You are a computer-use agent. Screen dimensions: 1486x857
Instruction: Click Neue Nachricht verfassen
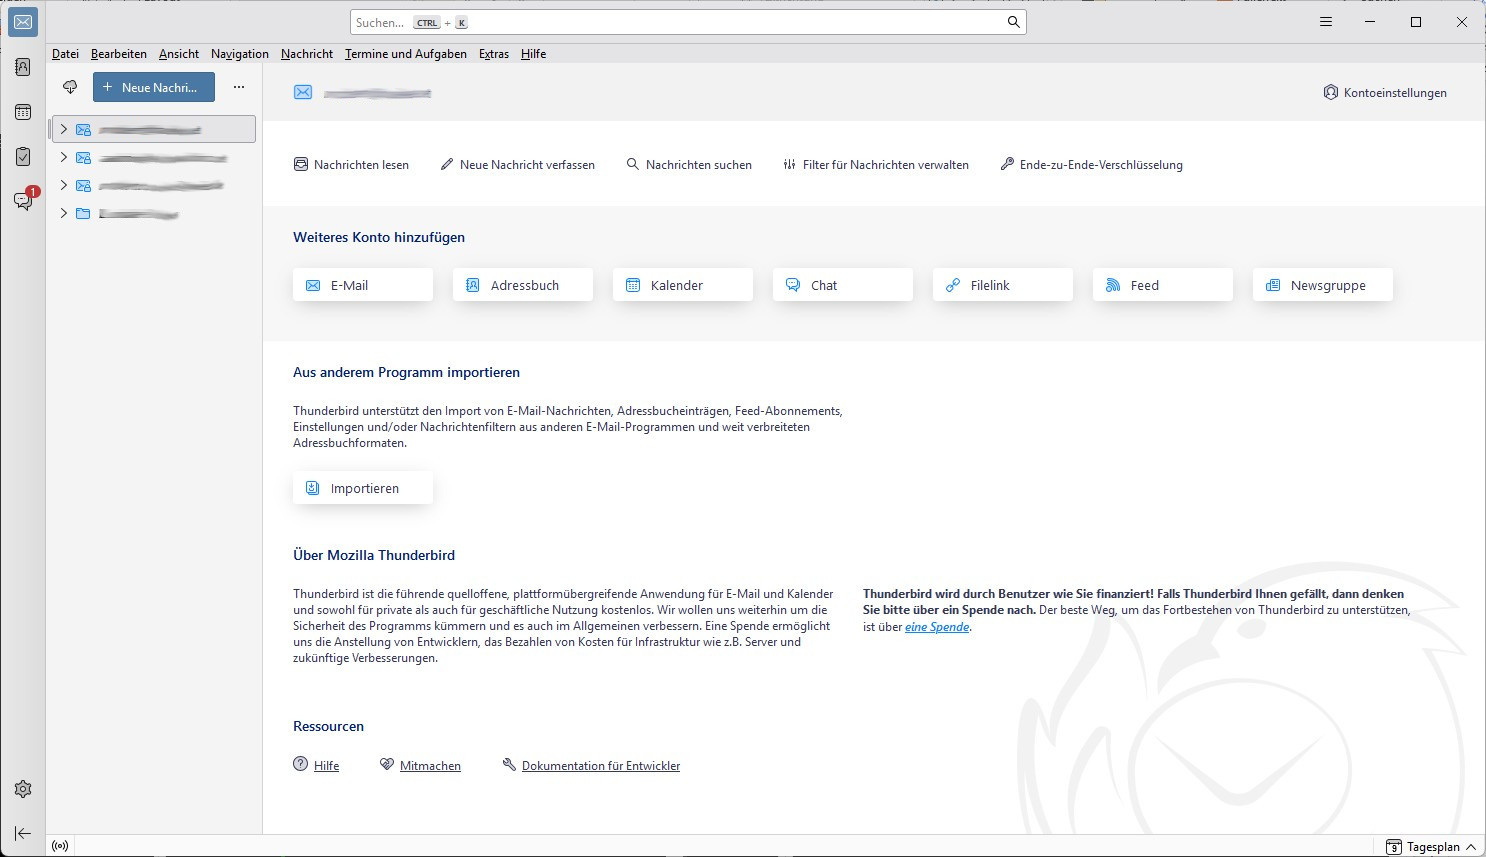click(x=517, y=165)
